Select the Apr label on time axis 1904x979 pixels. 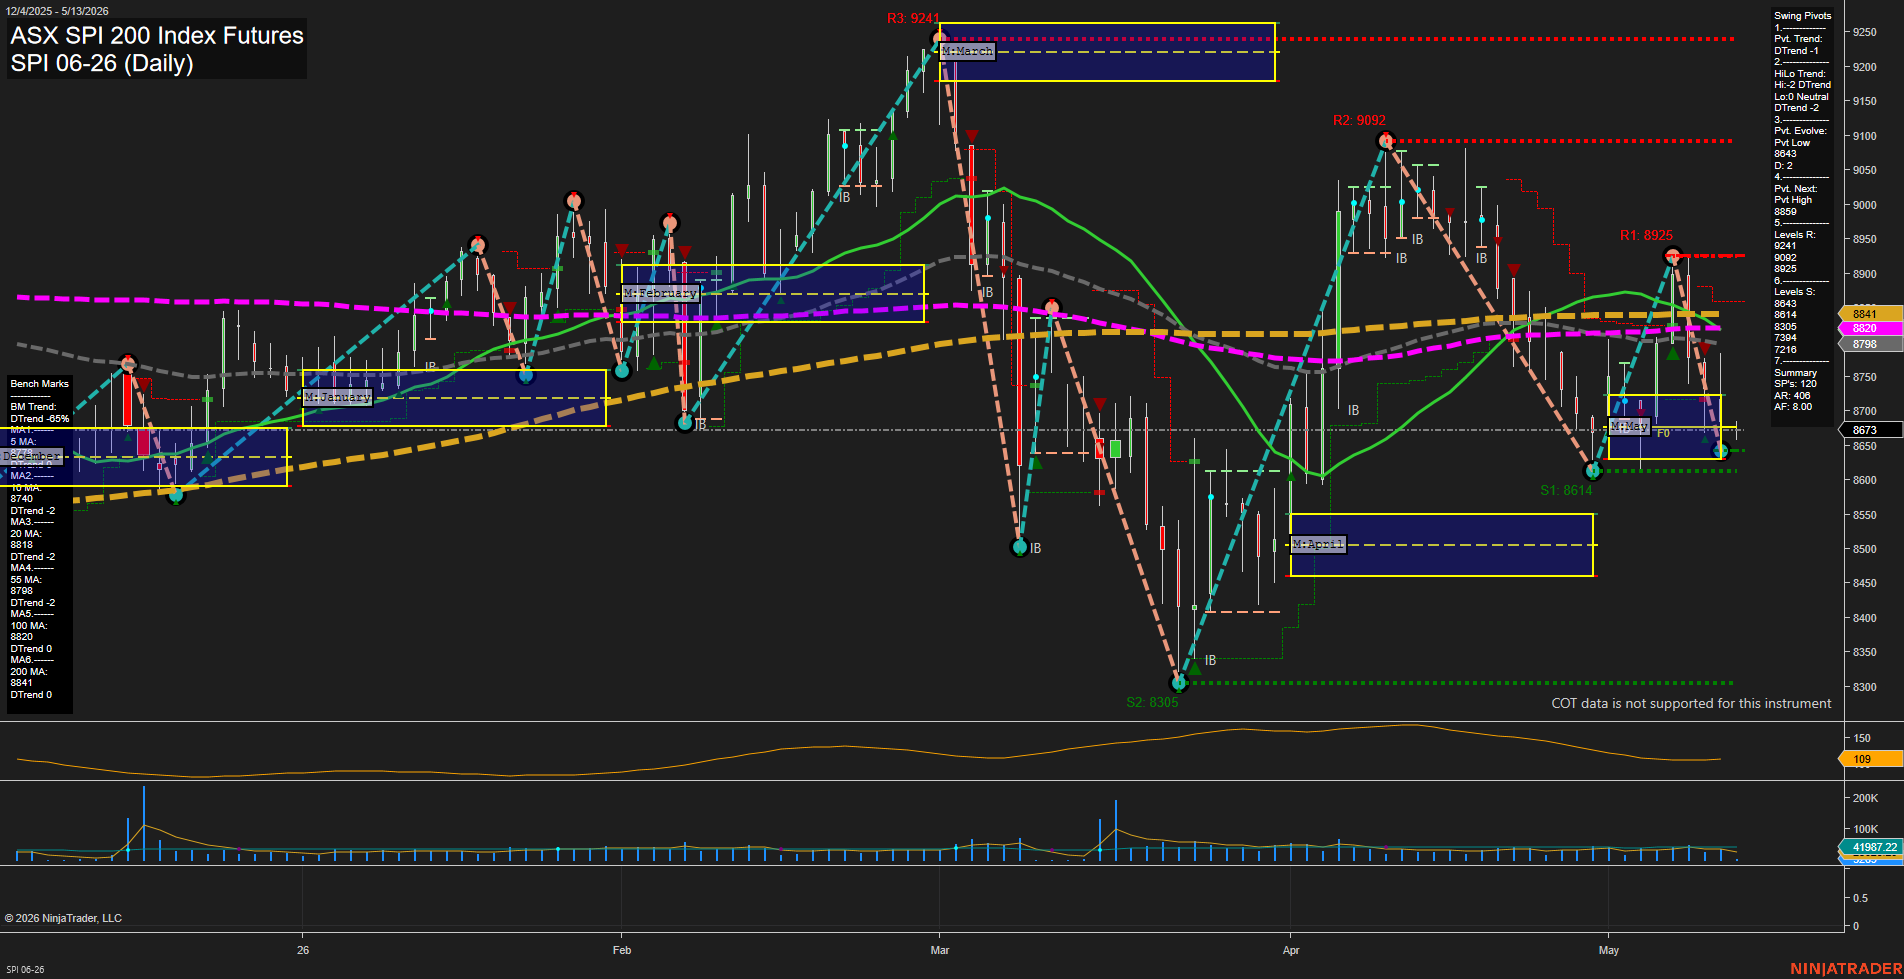click(1291, 950)
